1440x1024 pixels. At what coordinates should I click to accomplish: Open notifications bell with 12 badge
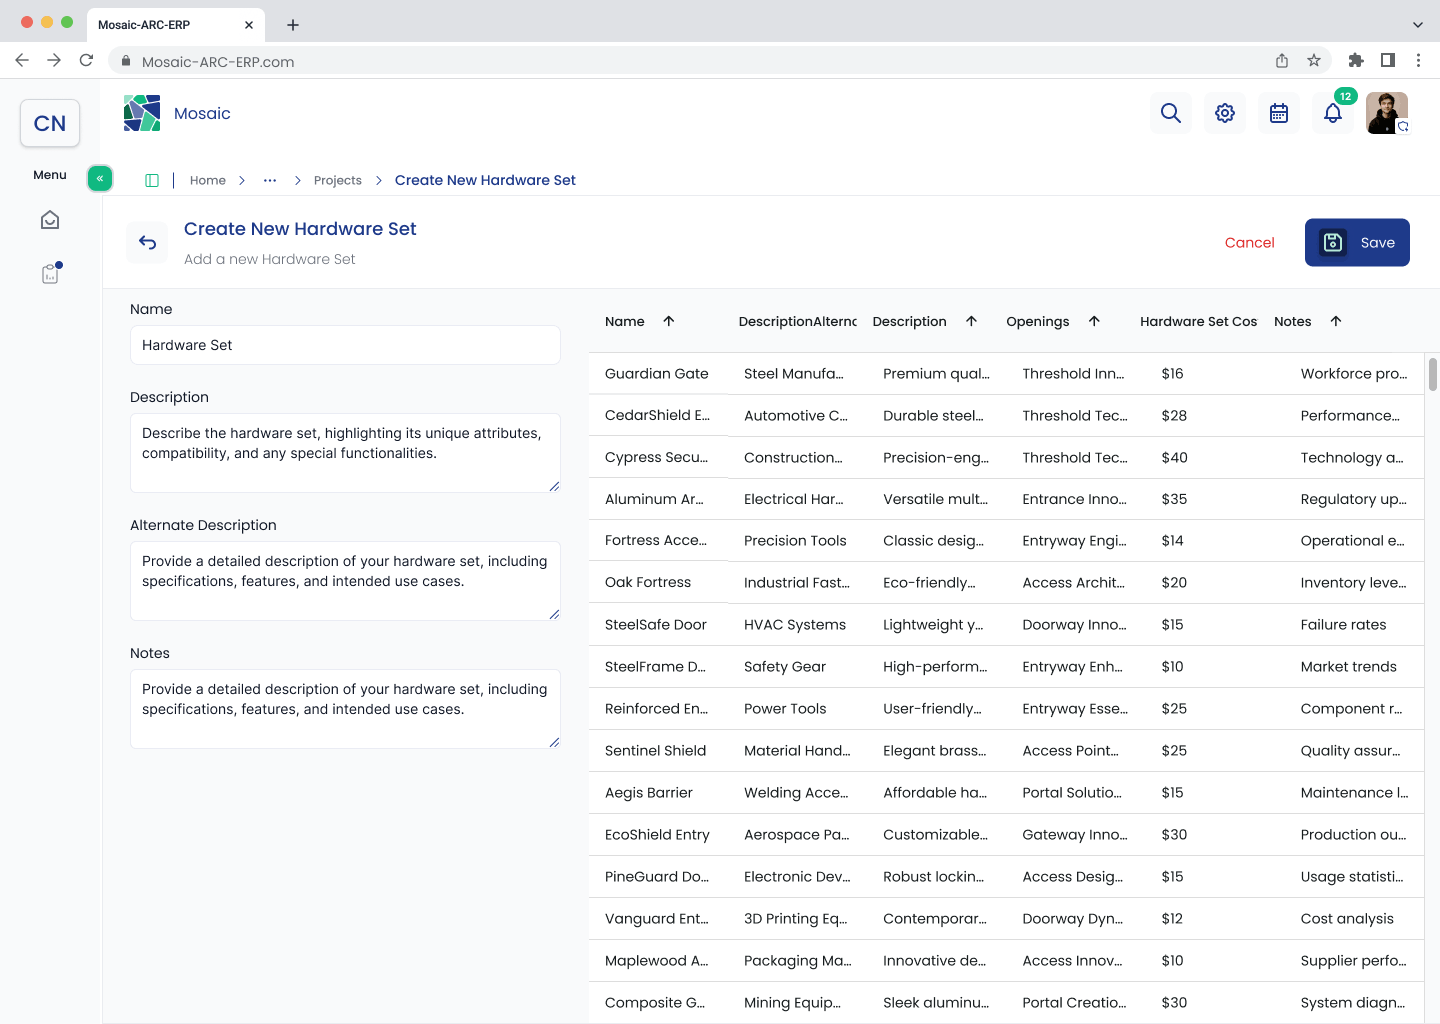tap(1333, 113)
